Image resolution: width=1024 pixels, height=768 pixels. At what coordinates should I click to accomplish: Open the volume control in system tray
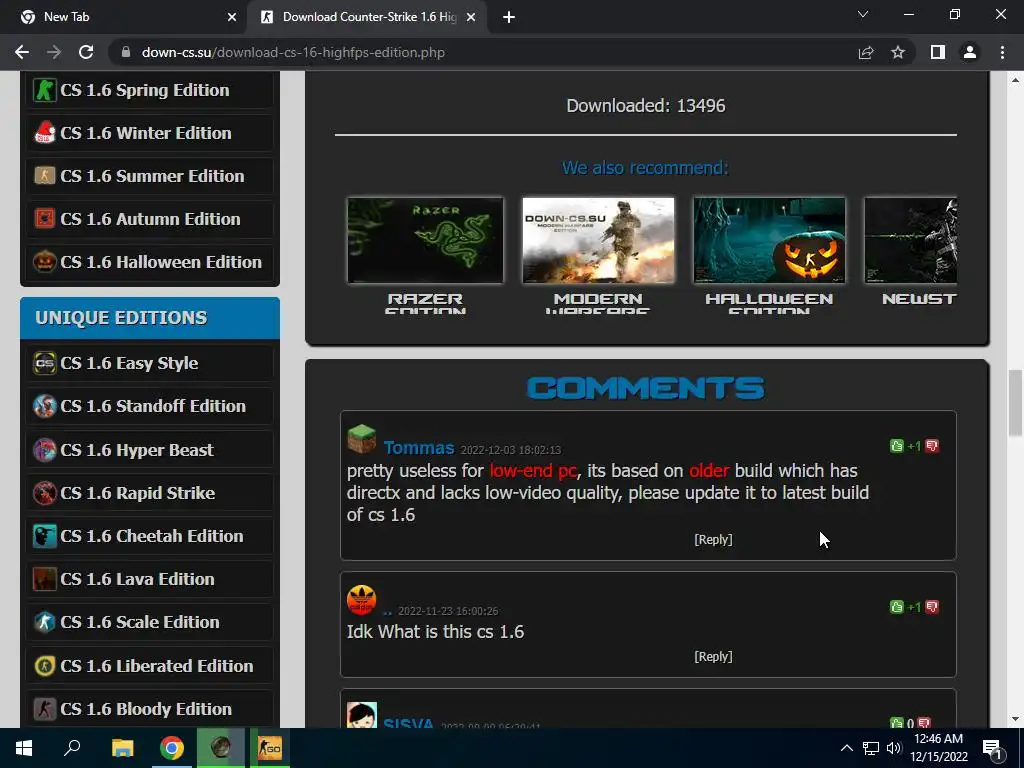coord(894,748)
